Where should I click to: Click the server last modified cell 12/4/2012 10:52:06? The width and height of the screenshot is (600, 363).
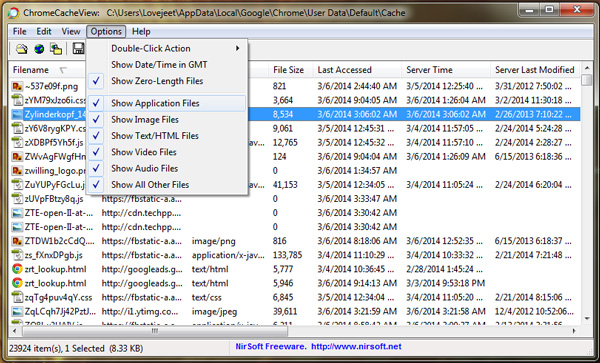pos(534,312)
